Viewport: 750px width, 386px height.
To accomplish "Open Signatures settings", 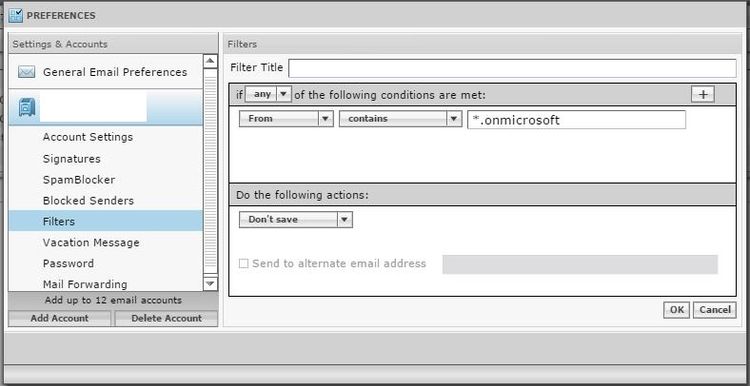I will [x=72, y=159].
